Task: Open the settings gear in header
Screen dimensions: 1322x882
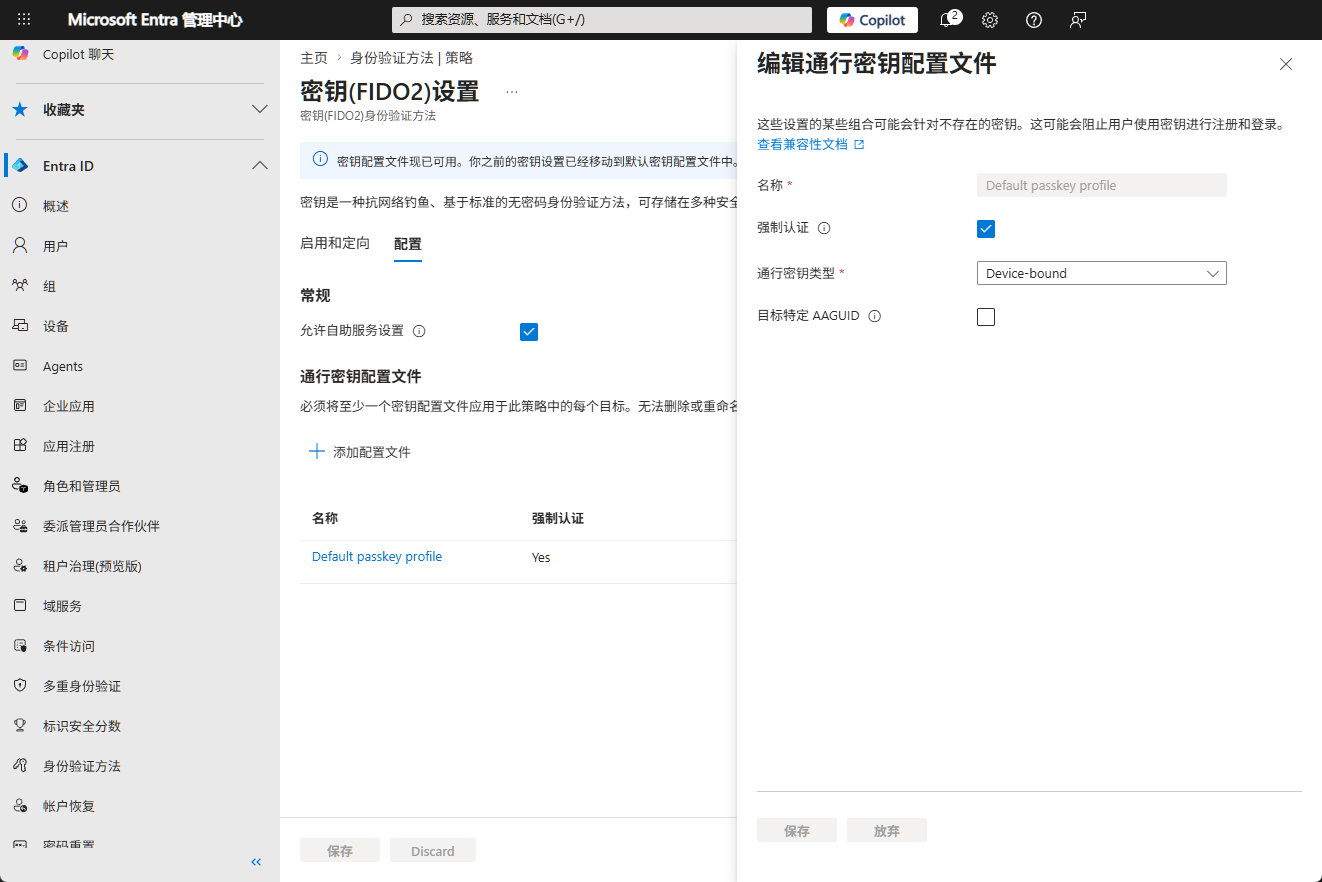Action: point(990,20)
